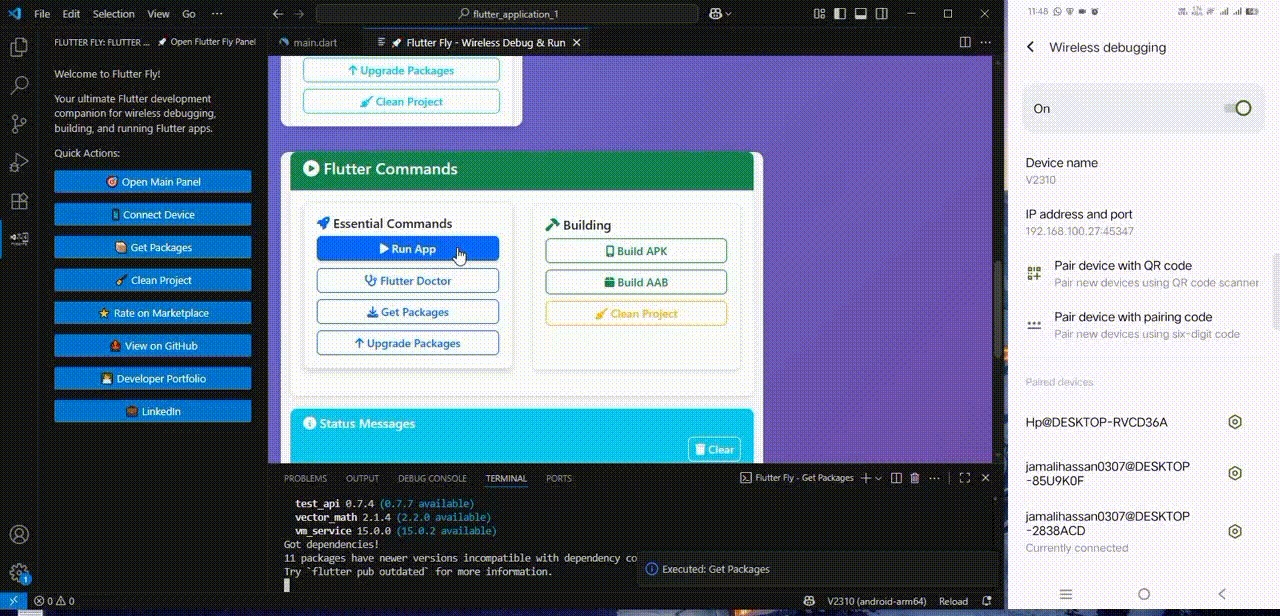
Task: Go back with the navigation arrow
Action: pyautogui.click(x=278, y=14)
